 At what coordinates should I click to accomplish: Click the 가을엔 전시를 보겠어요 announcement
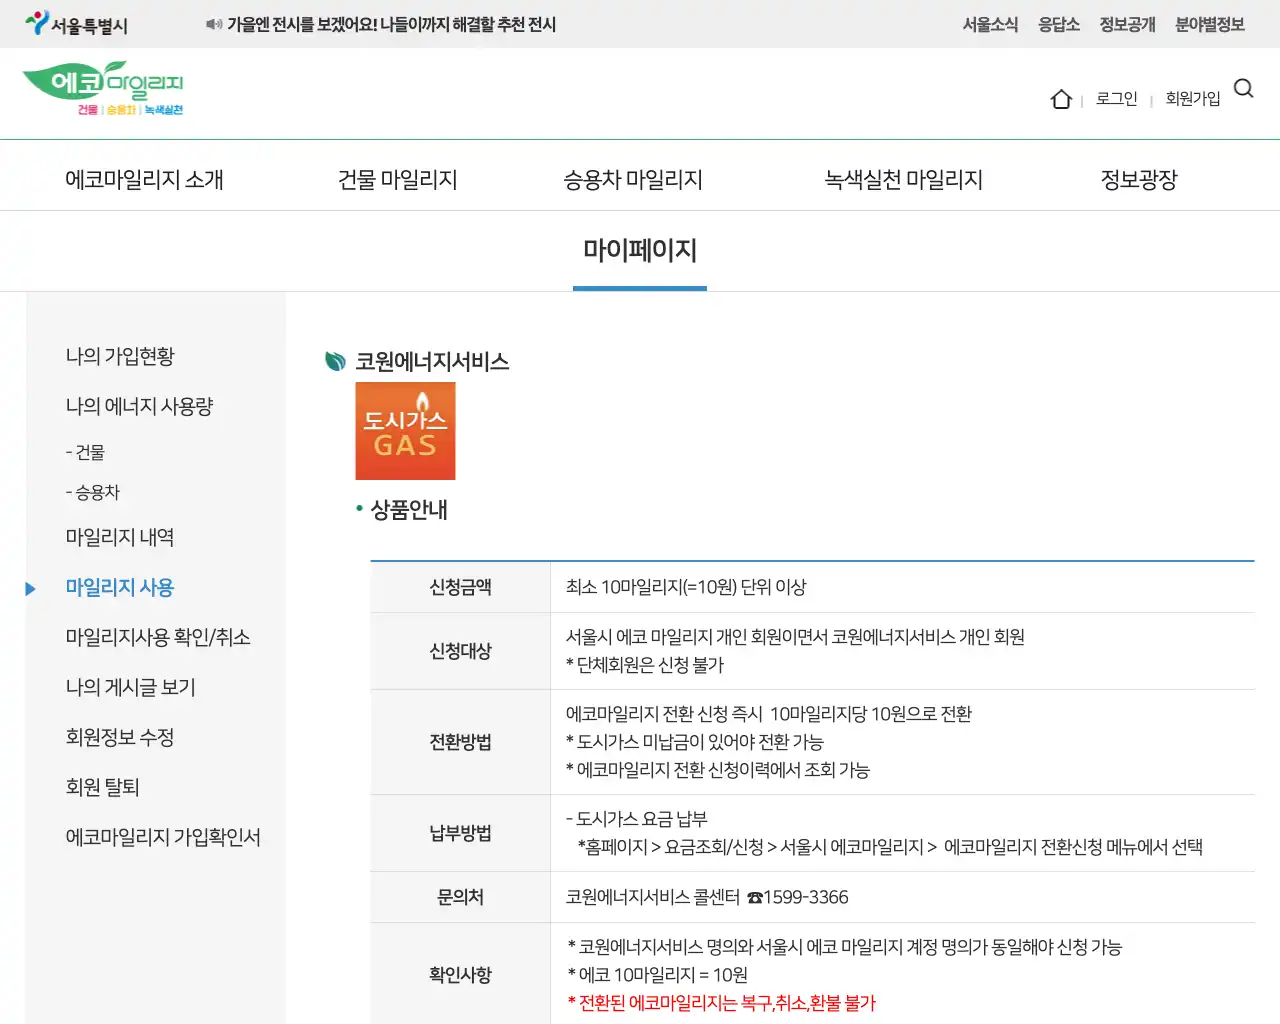[x=391, y=24]
